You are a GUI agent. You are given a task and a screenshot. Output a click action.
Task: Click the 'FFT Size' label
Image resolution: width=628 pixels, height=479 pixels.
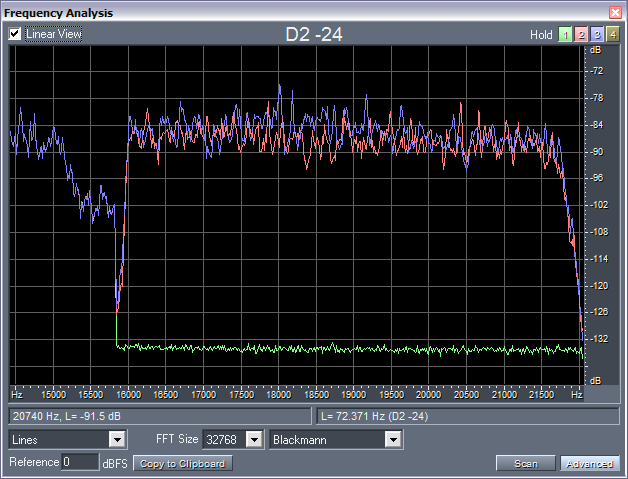pyautogui.click(x=177, y=439)
